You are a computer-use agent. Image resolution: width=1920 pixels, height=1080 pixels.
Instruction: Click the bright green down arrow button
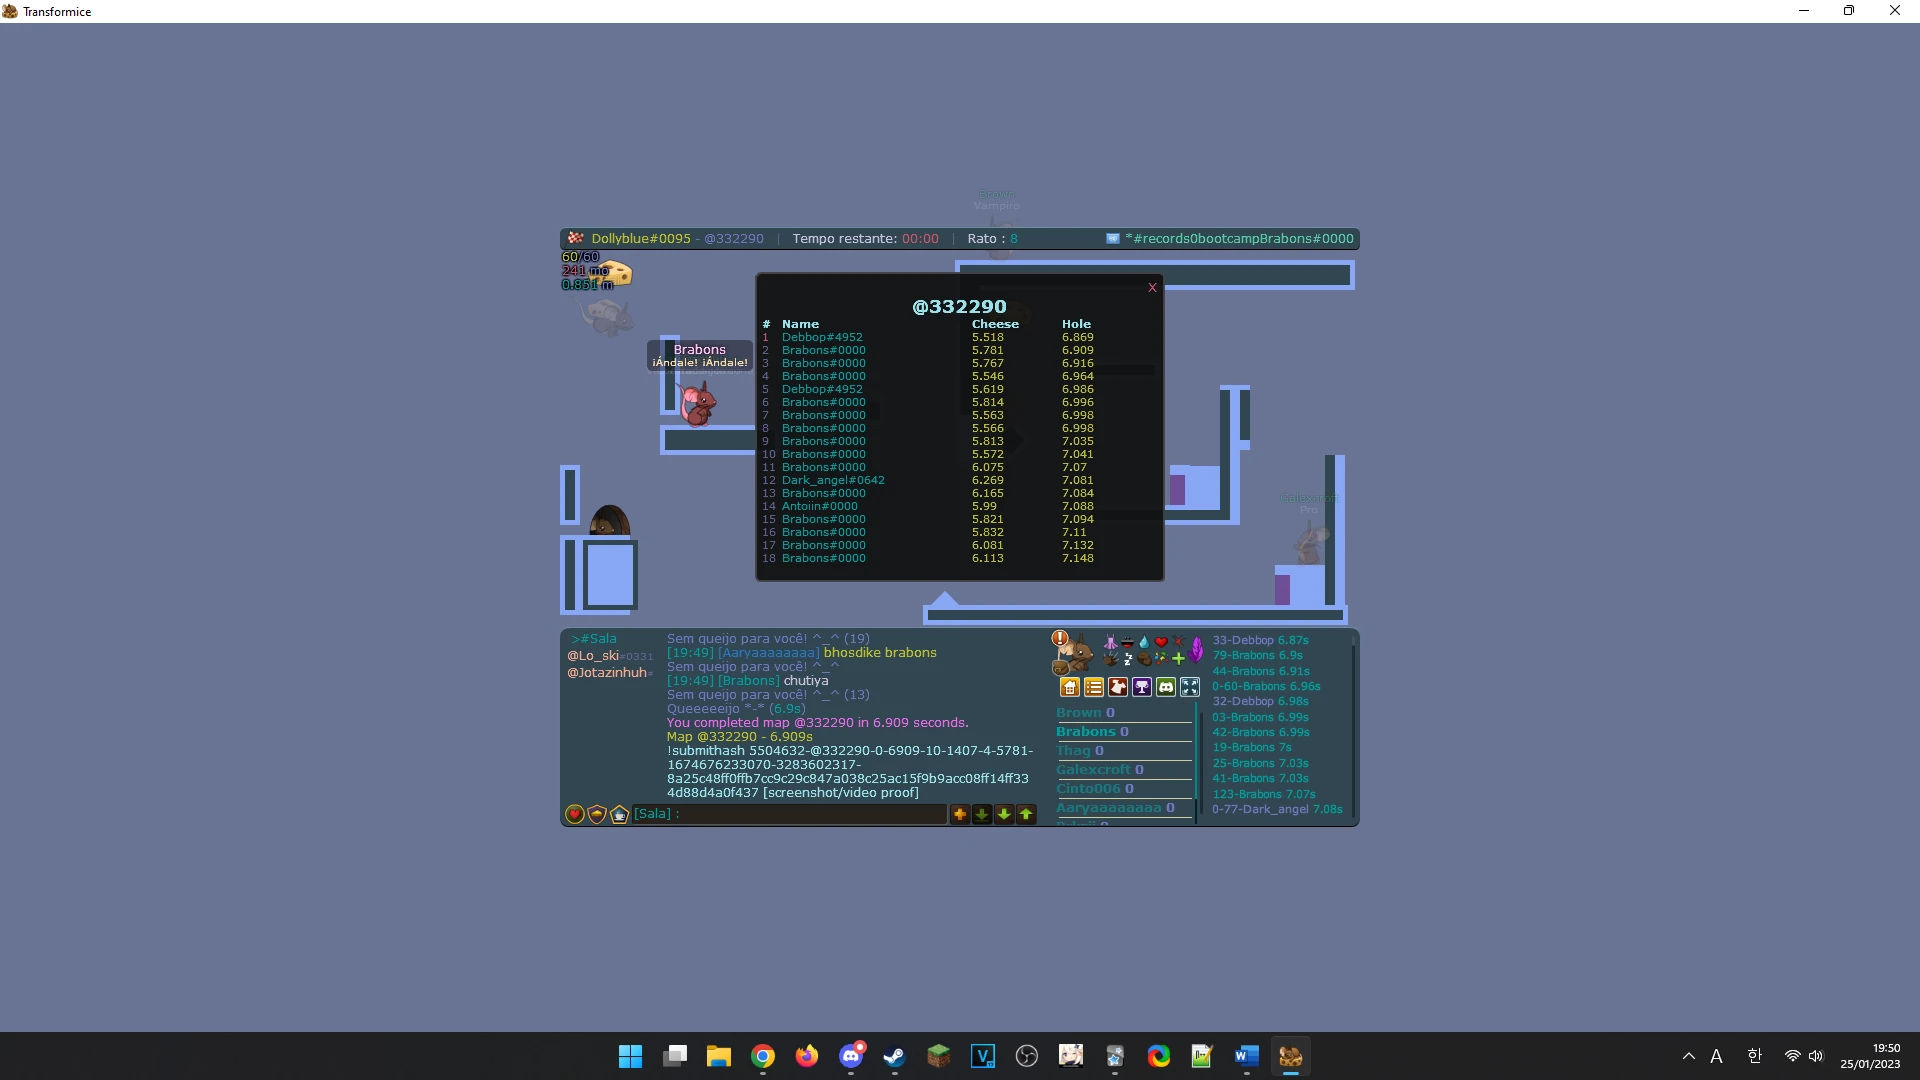[x=1004, y=815]
